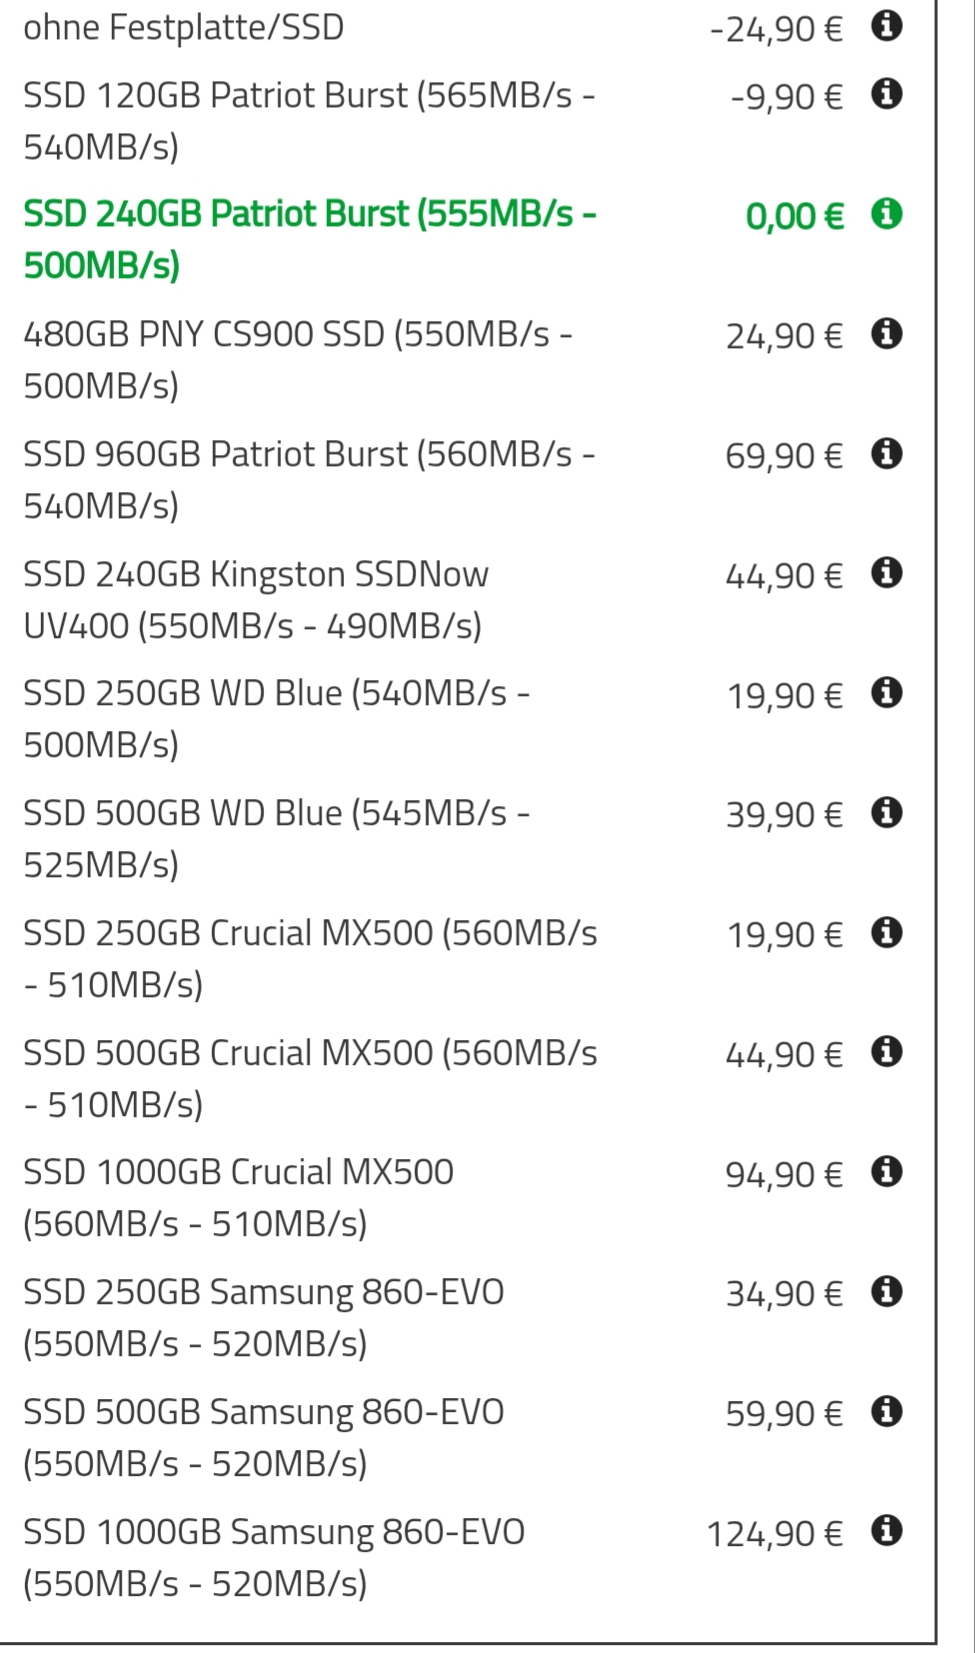This screenshot has height=1653, width=975.
Task: Open info for 250GB WD Blue
Action: tap(886, 693)
